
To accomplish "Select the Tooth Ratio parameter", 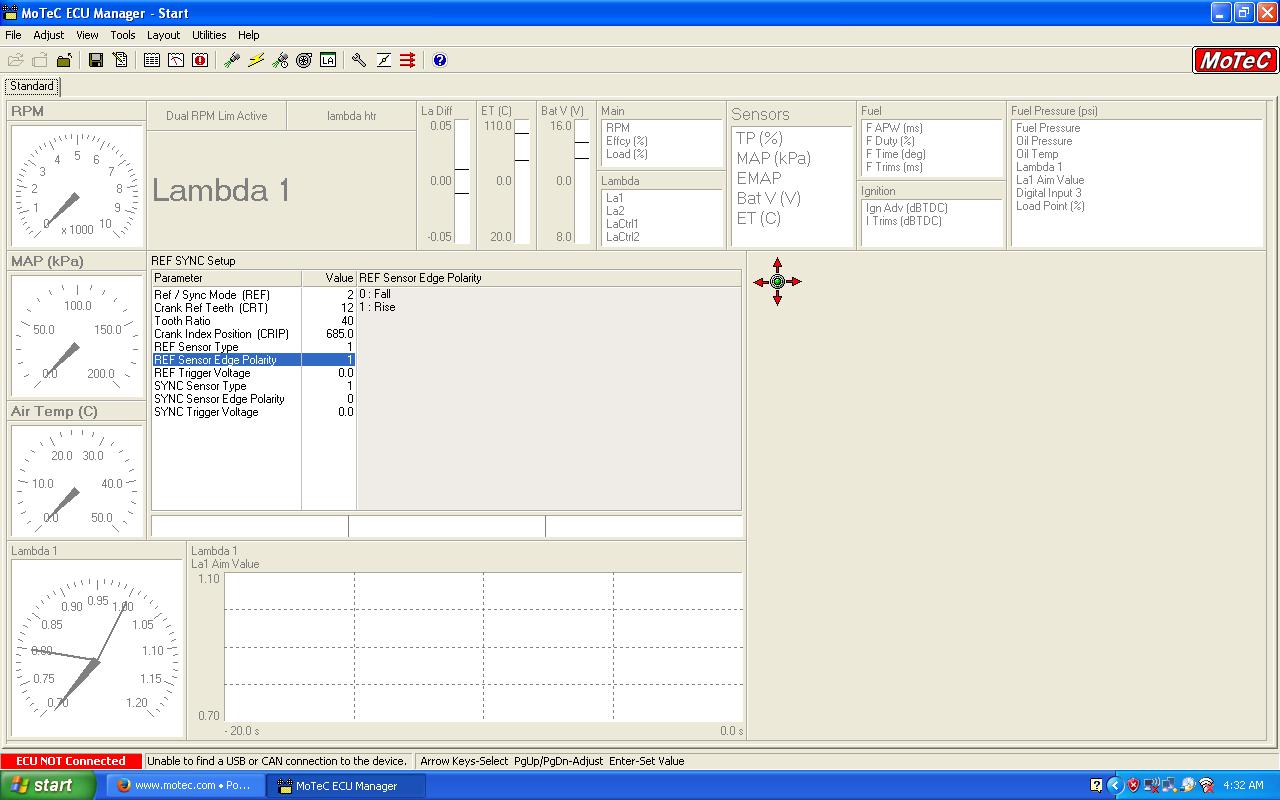I will tap(254, 321).
